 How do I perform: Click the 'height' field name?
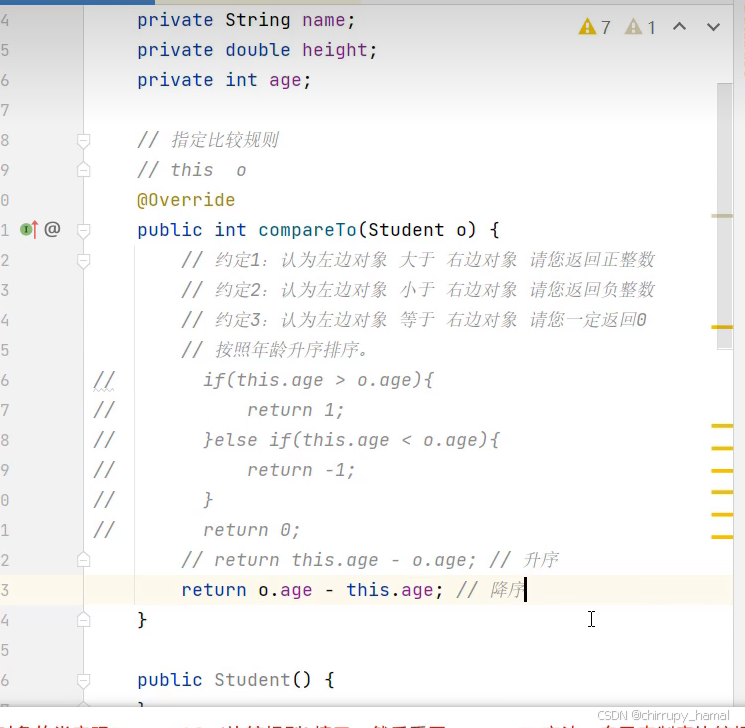[335, 50]
